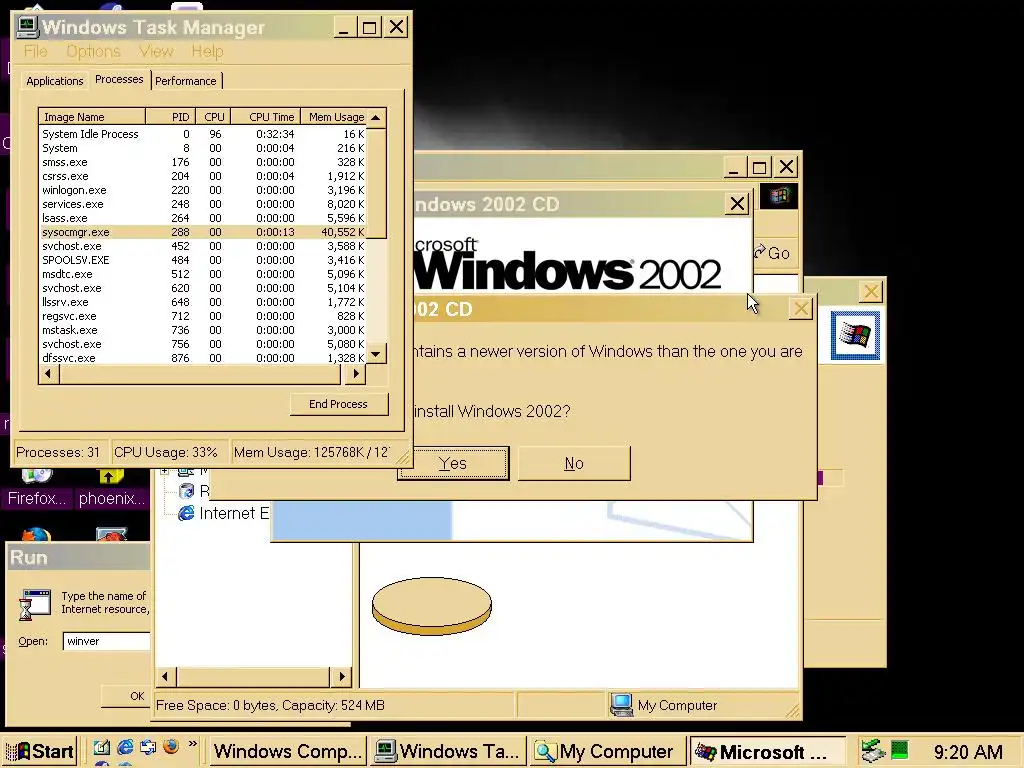Switch to the Applications tab
Image resolution: width=1024 pixels, height=768 pixels.
point(55,81)
